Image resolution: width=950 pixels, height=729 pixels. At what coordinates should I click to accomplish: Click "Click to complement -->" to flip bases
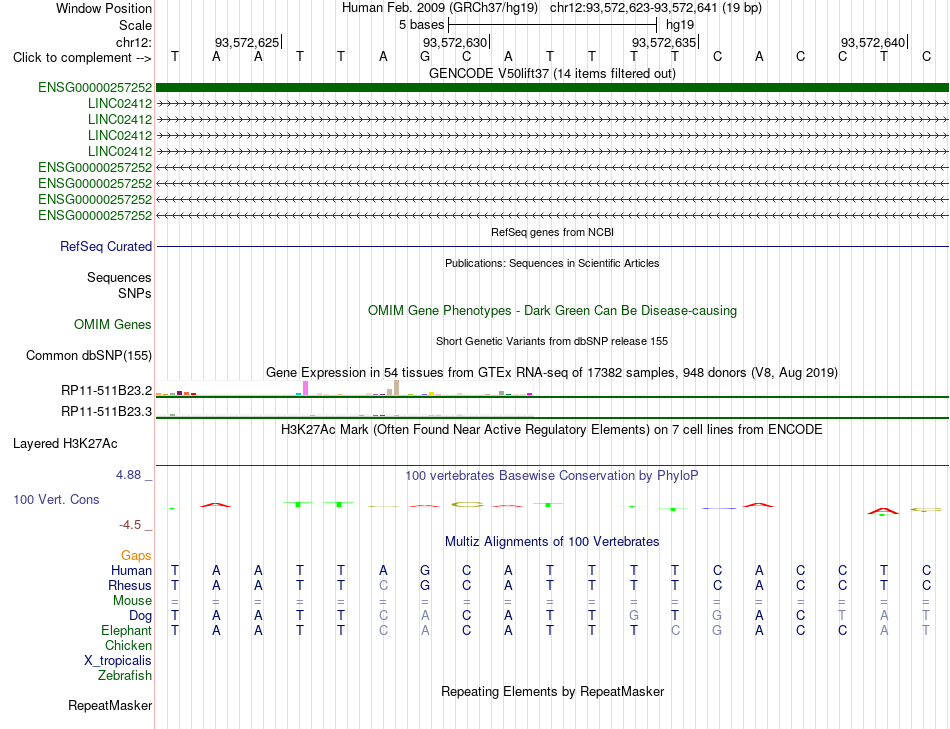(82, 58)
